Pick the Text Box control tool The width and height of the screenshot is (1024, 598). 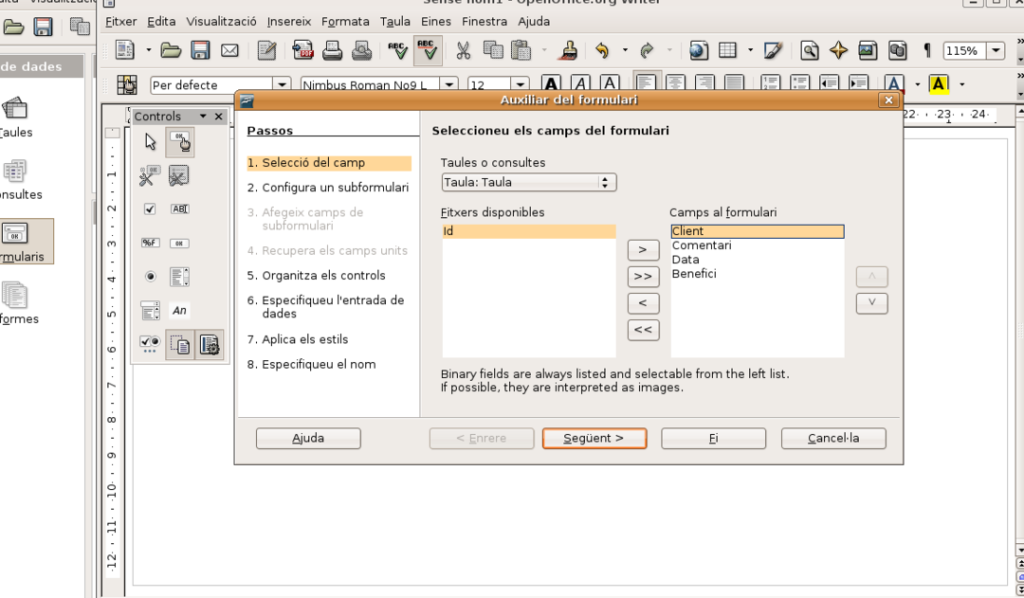pyautogui.click(x=180, y=209)
